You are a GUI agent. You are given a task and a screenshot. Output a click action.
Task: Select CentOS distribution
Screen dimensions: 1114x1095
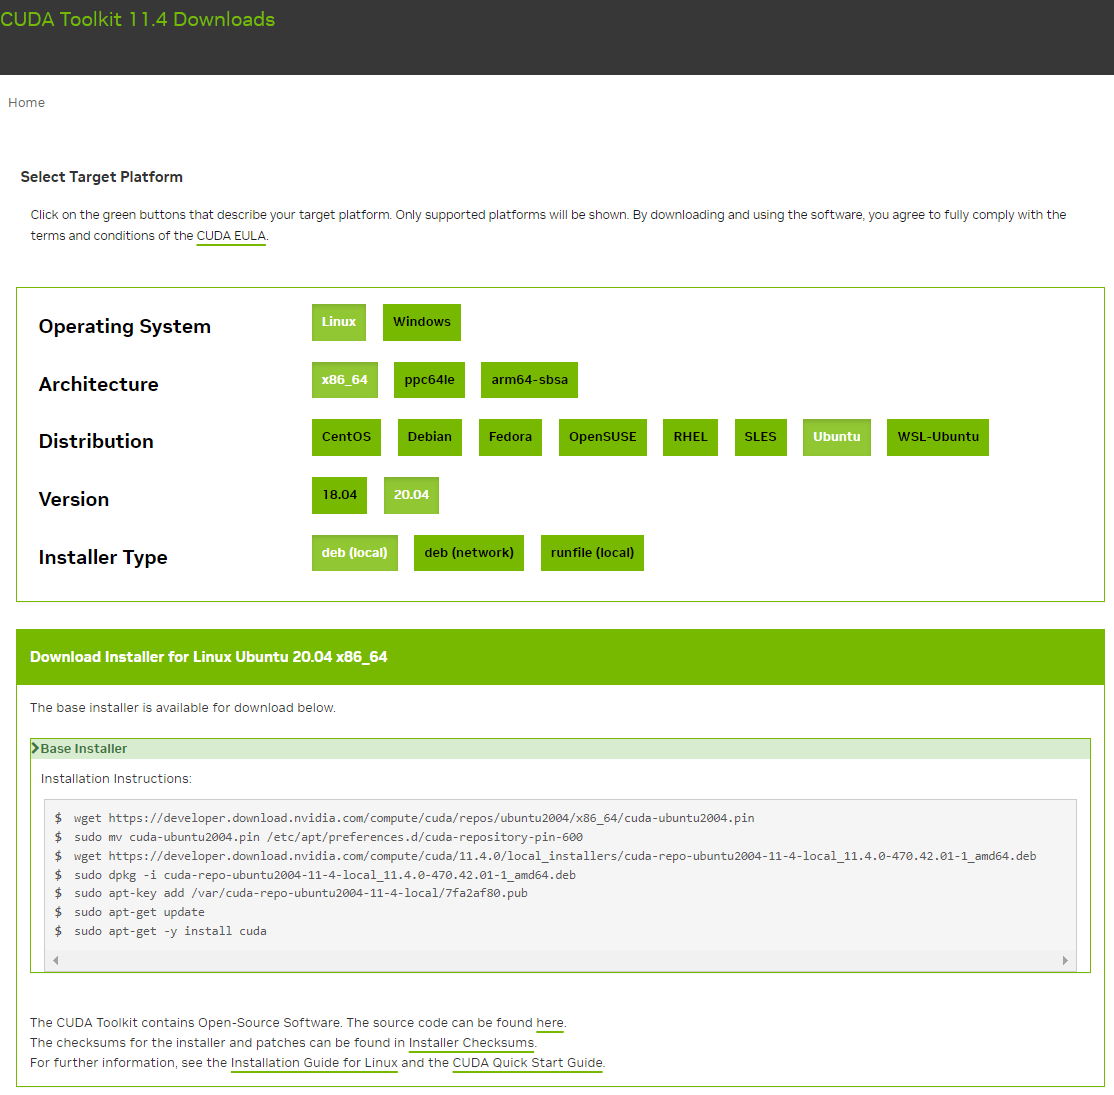coord(346,437)
